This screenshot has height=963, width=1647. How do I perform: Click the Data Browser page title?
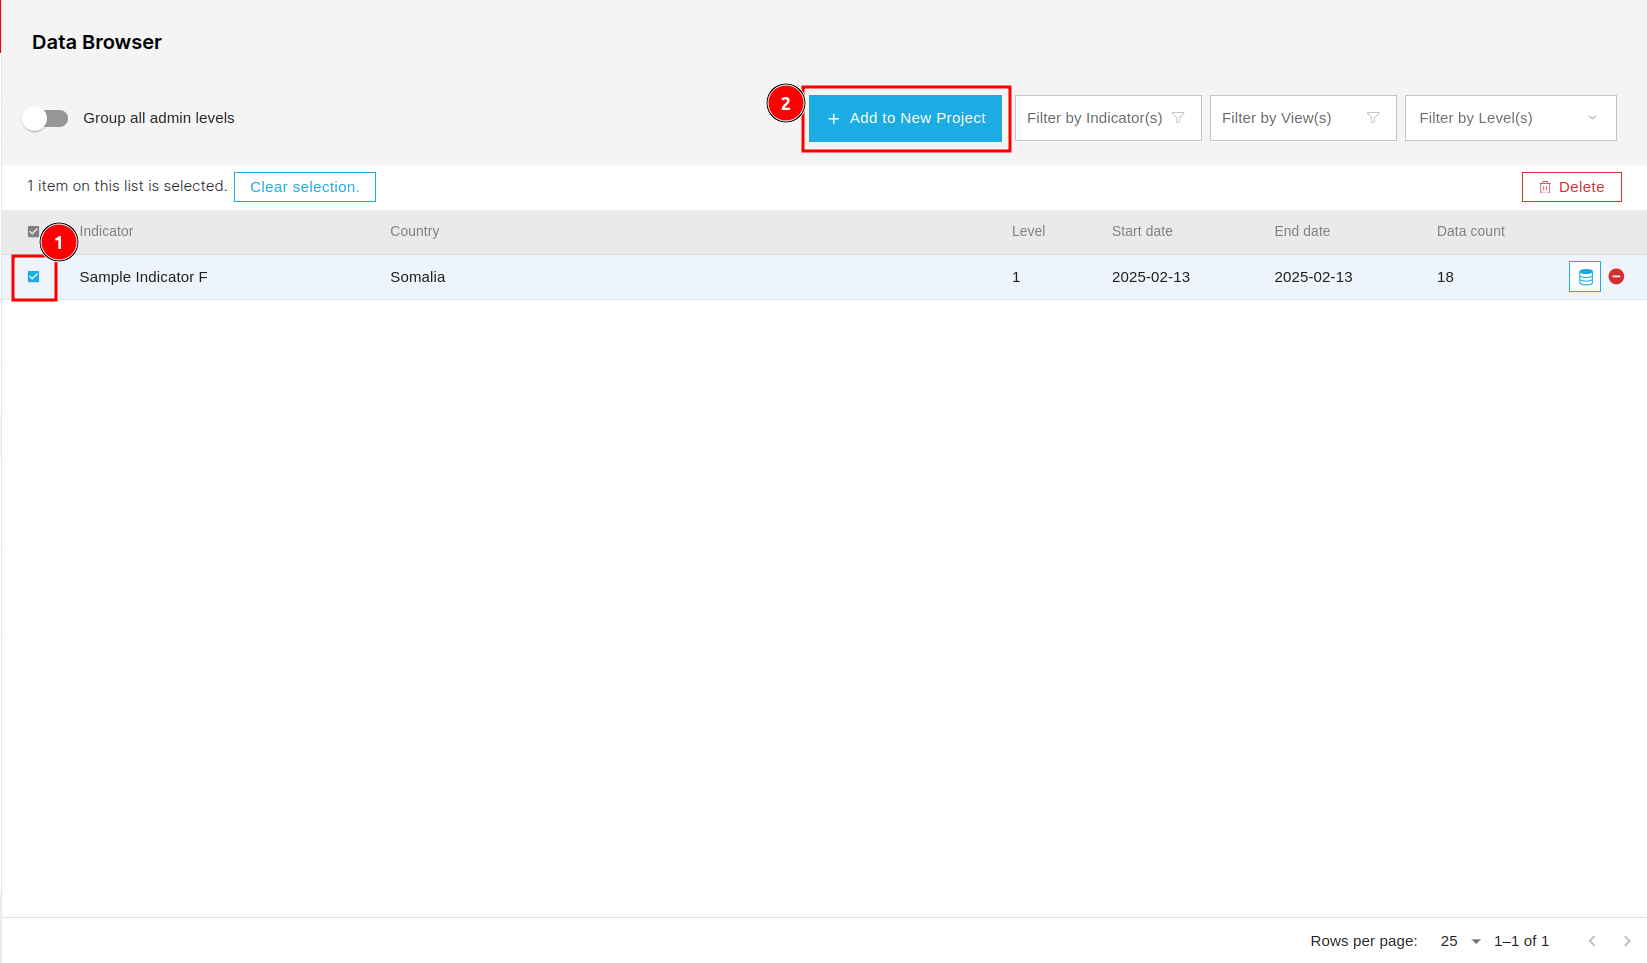97,42
